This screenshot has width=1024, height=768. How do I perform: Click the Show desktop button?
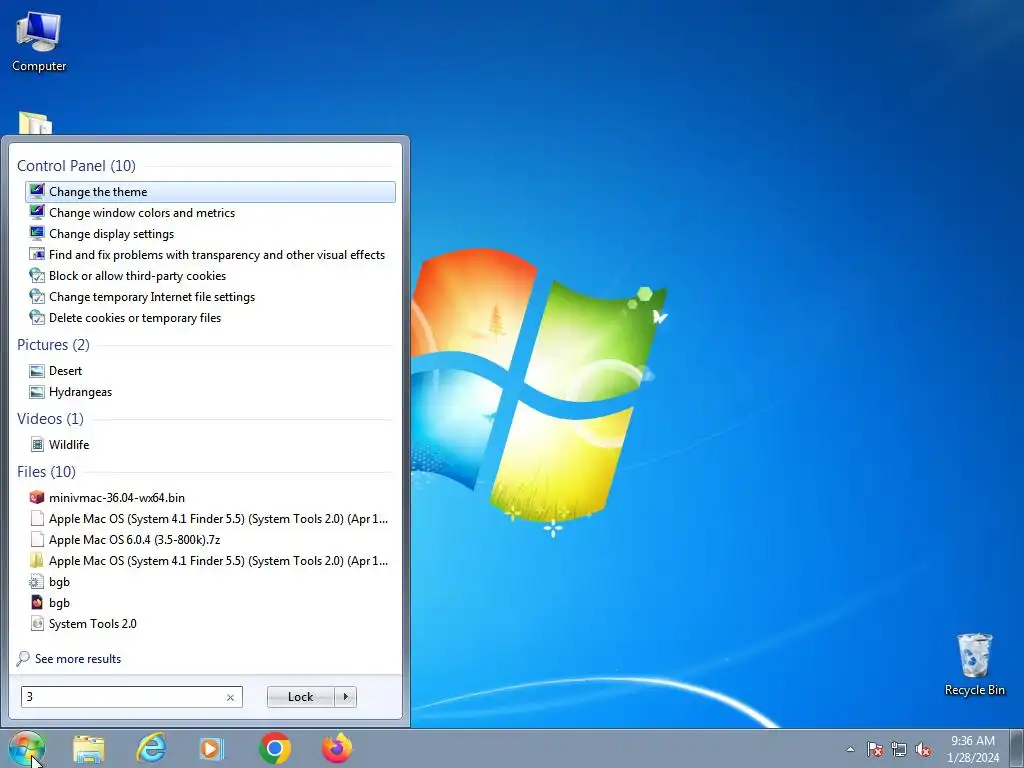(1016, 748)
